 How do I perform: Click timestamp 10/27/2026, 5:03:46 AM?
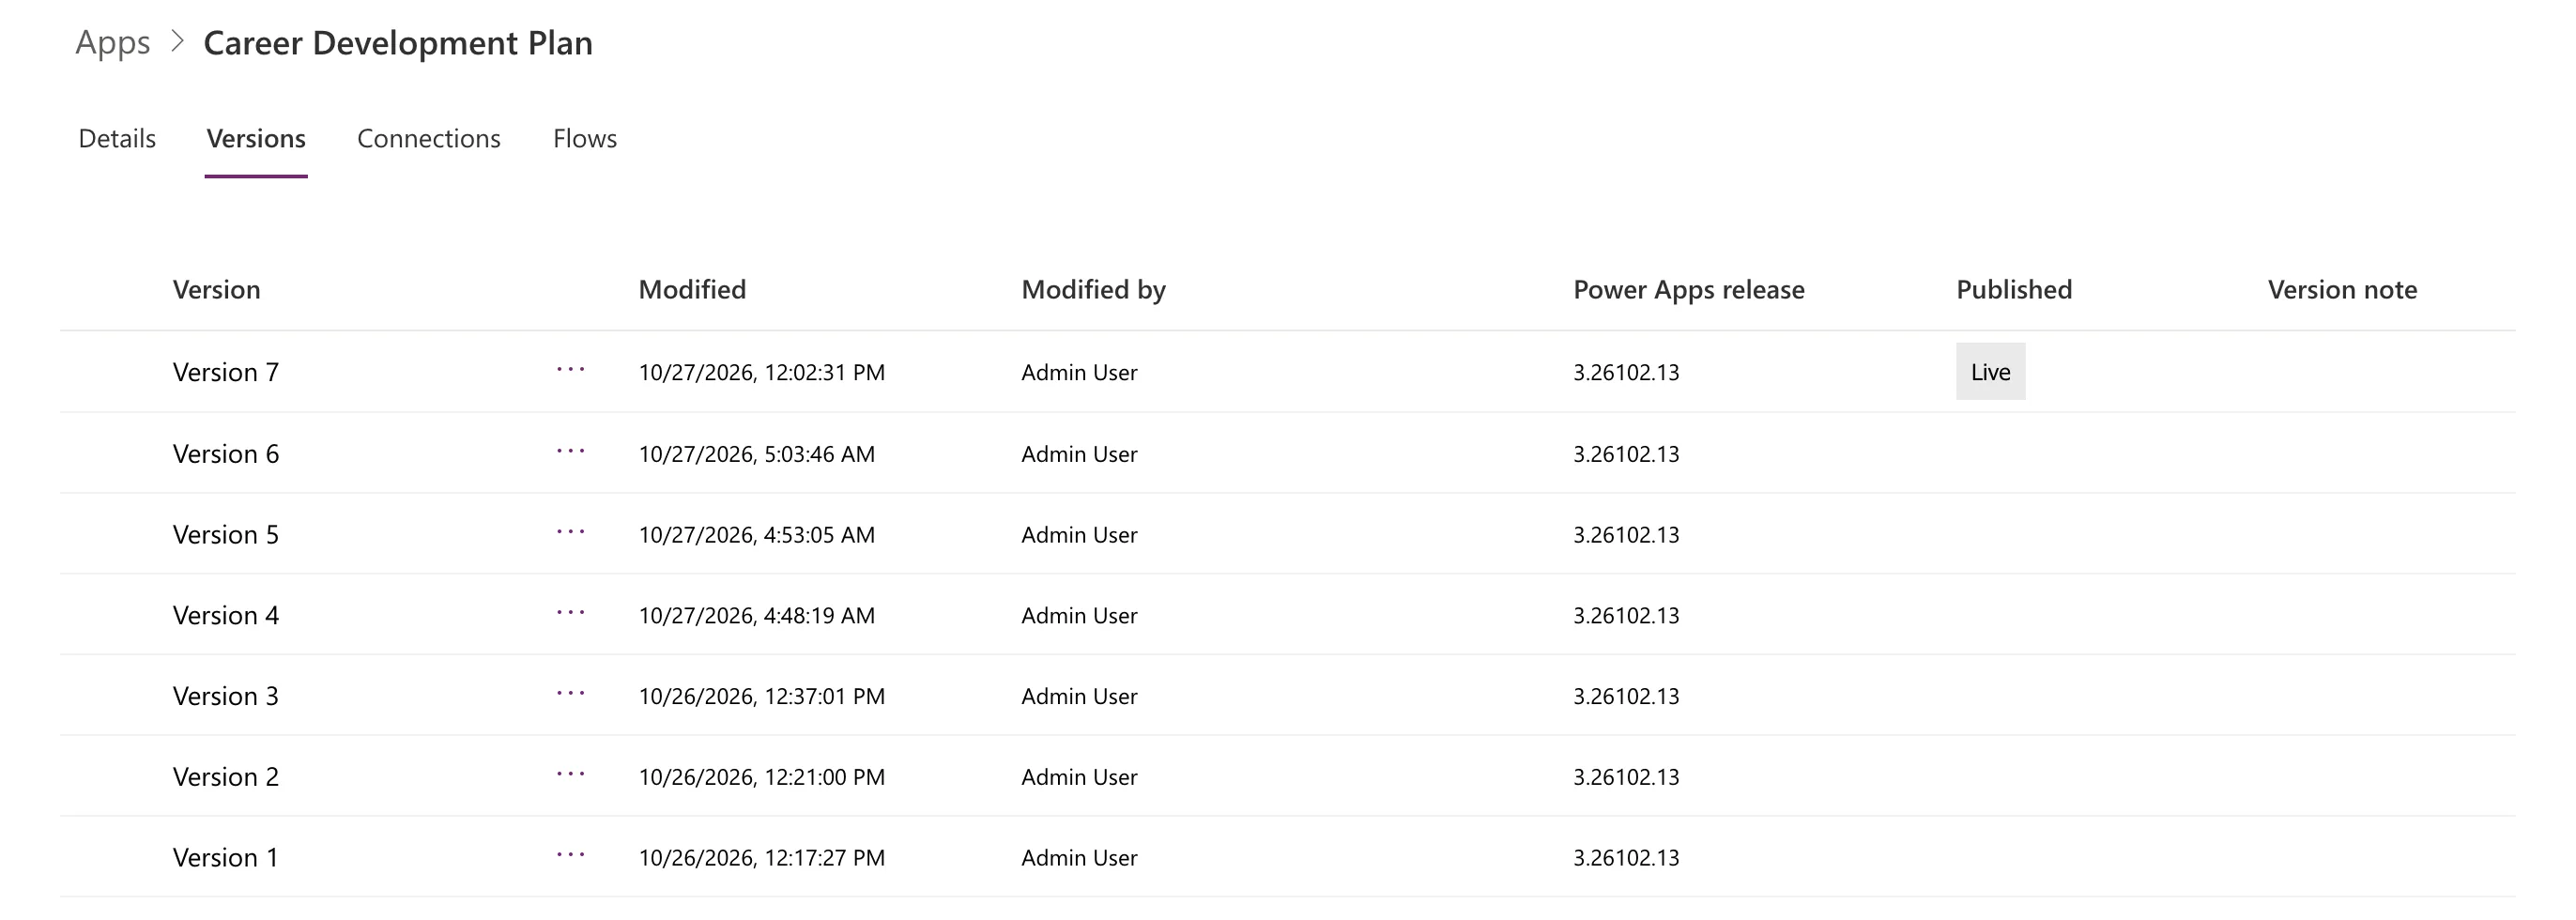point(757,455)
